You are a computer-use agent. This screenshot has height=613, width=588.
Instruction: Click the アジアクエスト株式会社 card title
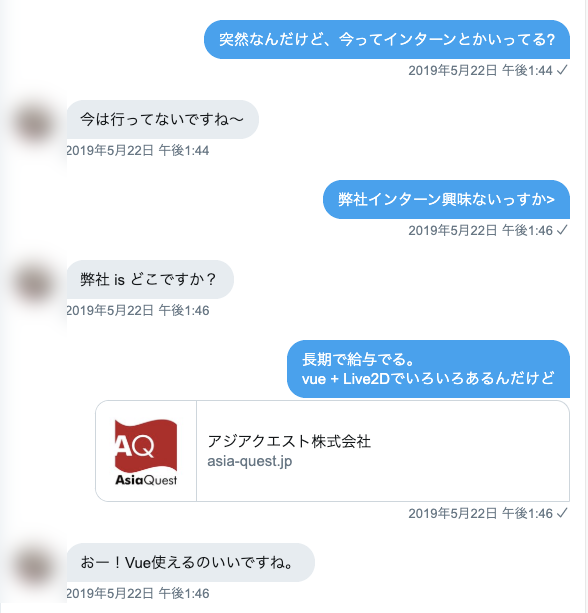tap(289, 441)
